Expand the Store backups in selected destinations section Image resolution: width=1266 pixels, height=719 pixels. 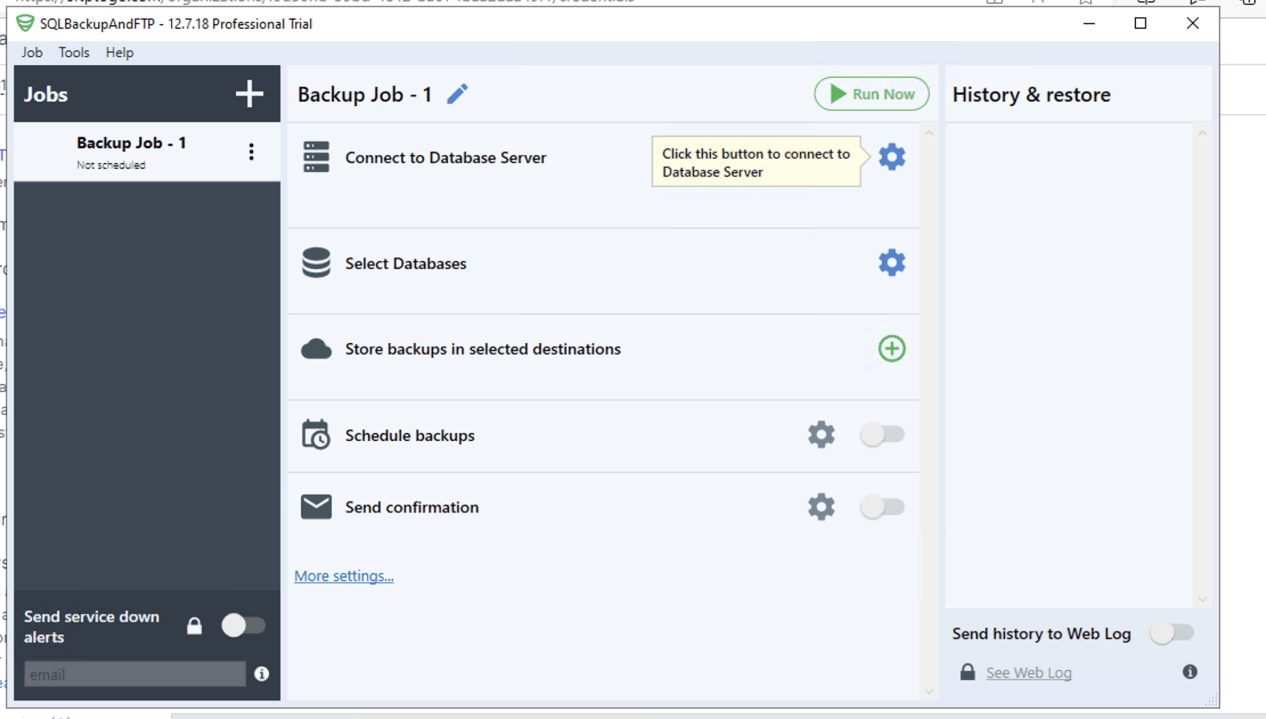[x=483, y=348]
